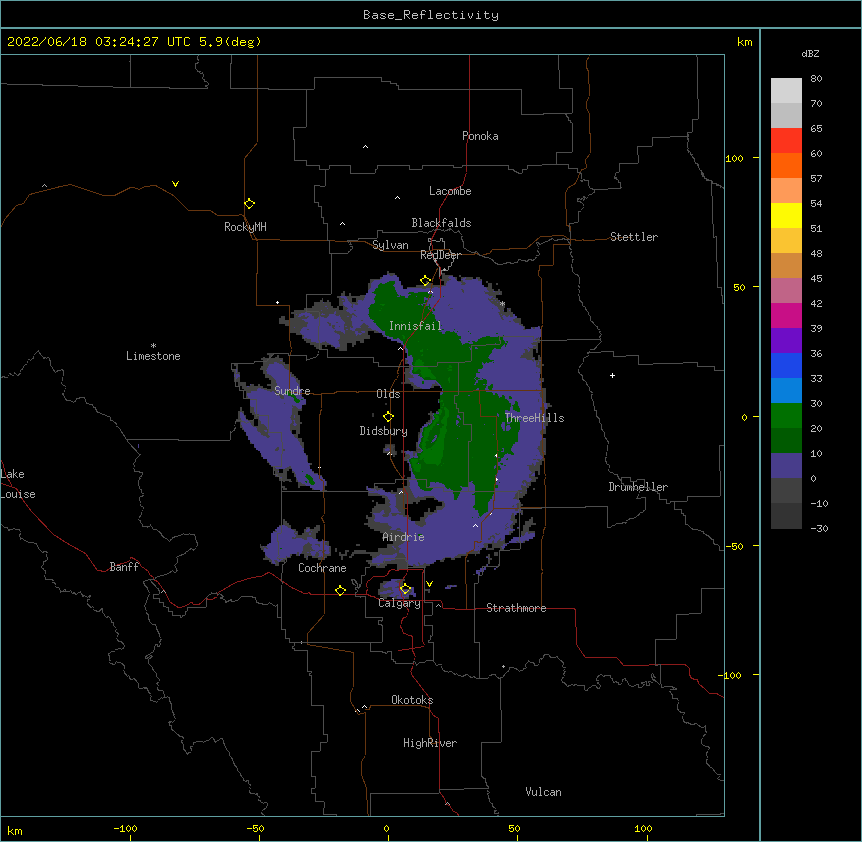Screen dimensions: 862x842
Task: Pick the light blue 33-30 dBZ legend swatch
Action: pyautogui.click(x=786, y=391)
